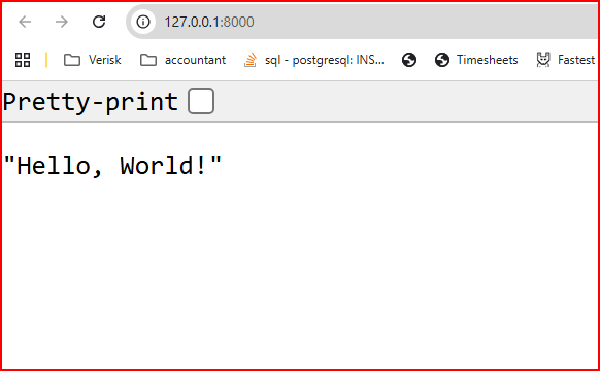Open the accountant bookmarks folder

[183, 60]
